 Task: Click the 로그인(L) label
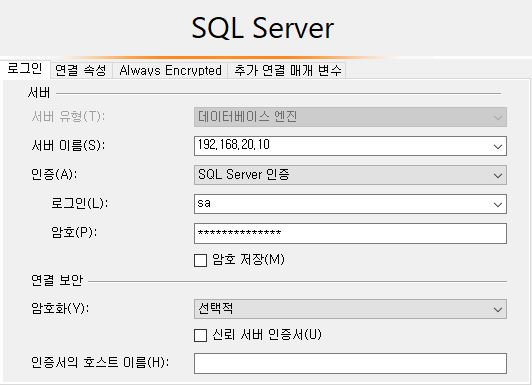coord(79,203)
